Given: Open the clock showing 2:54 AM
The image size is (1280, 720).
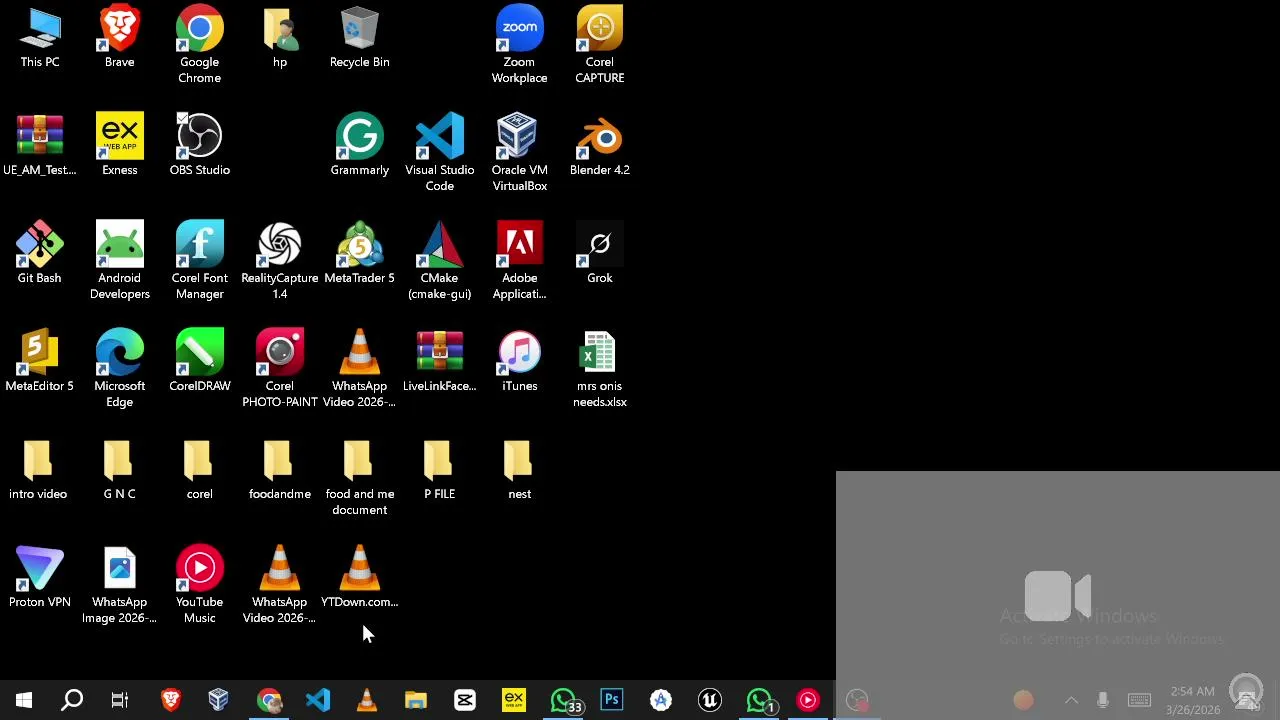Looking at the screenshot, I should tap(1192, 700).
